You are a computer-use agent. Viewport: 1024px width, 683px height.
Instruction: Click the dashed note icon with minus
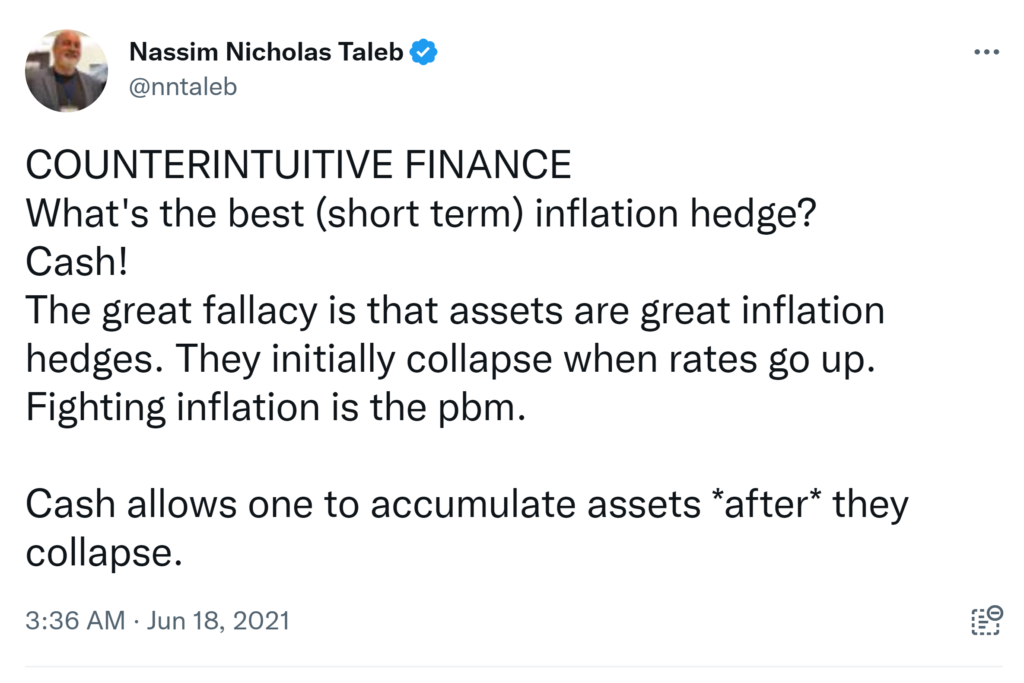(986, 620)
